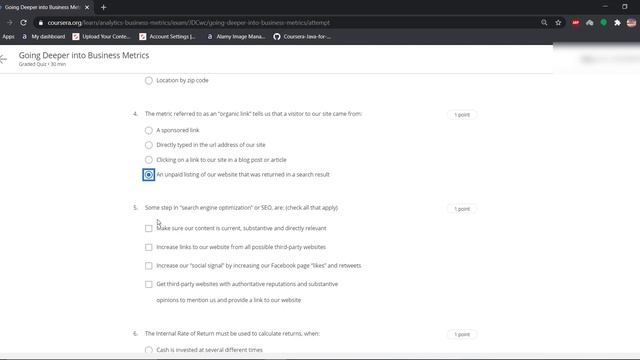Open the Apps bookmark shortcut
The height and width of the screenshot is (360, 640).
click(9, 37)
